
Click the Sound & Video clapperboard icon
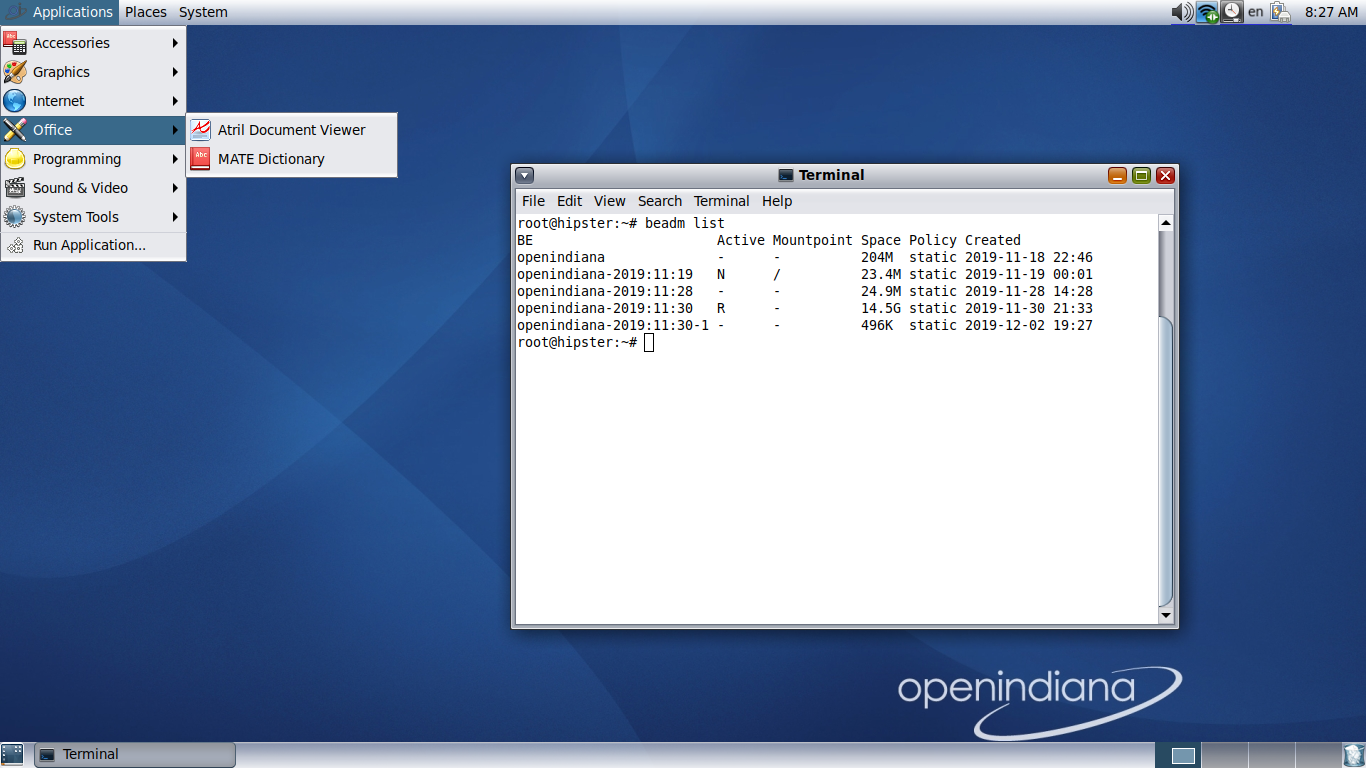coord(15,188)
